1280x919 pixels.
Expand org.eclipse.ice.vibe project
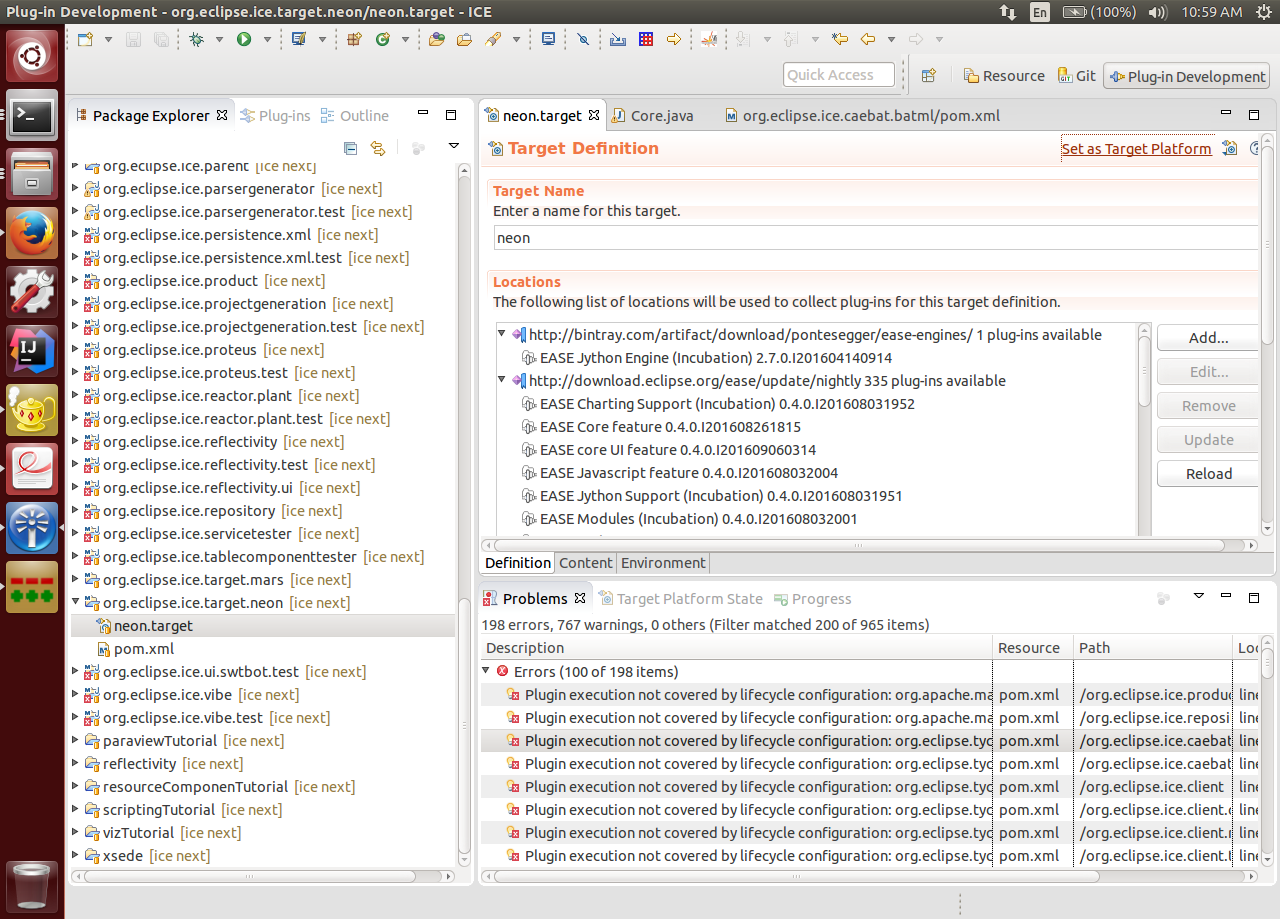(x=76, y=695)
